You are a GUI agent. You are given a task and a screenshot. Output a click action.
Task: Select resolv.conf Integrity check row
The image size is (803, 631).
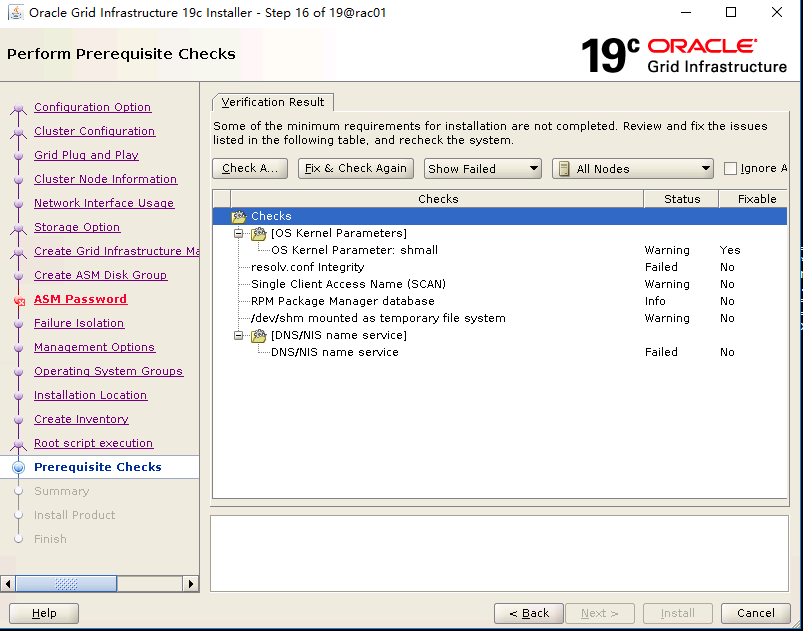point(500,267)
